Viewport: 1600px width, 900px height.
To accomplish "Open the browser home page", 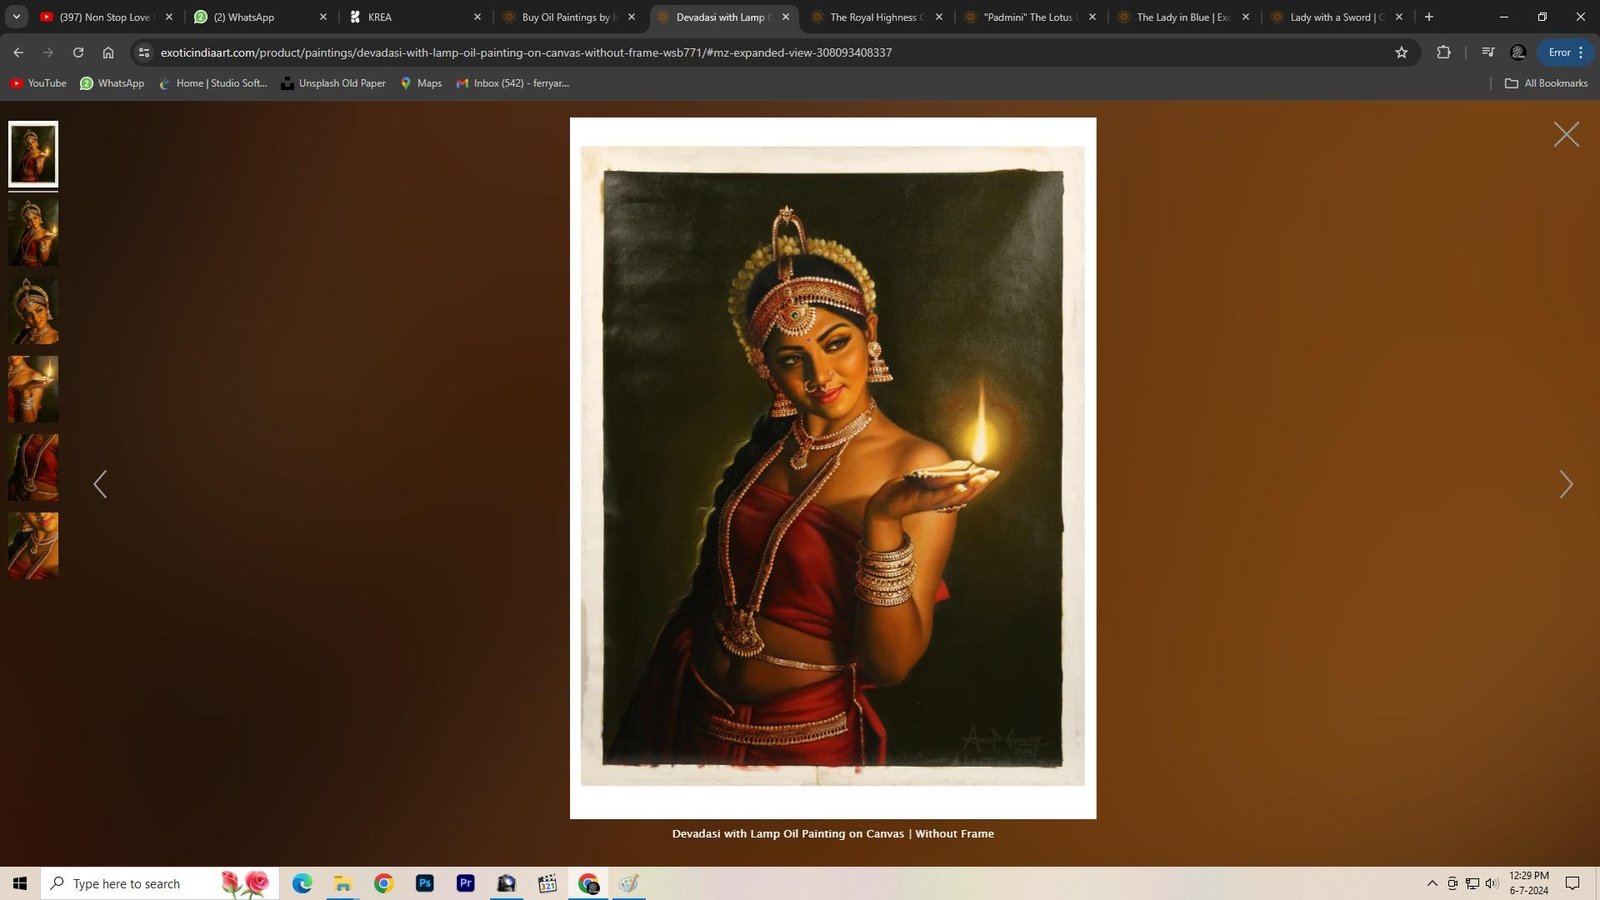I will pyautogui.click(x=108, y=52).
